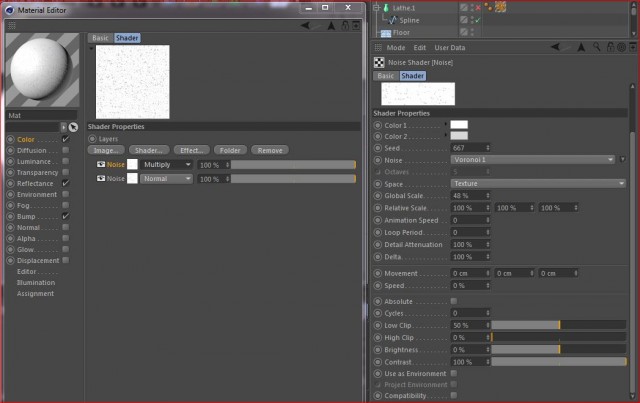
Task: Click the Lathe.1 object icon
Action: tap(386, 8)
